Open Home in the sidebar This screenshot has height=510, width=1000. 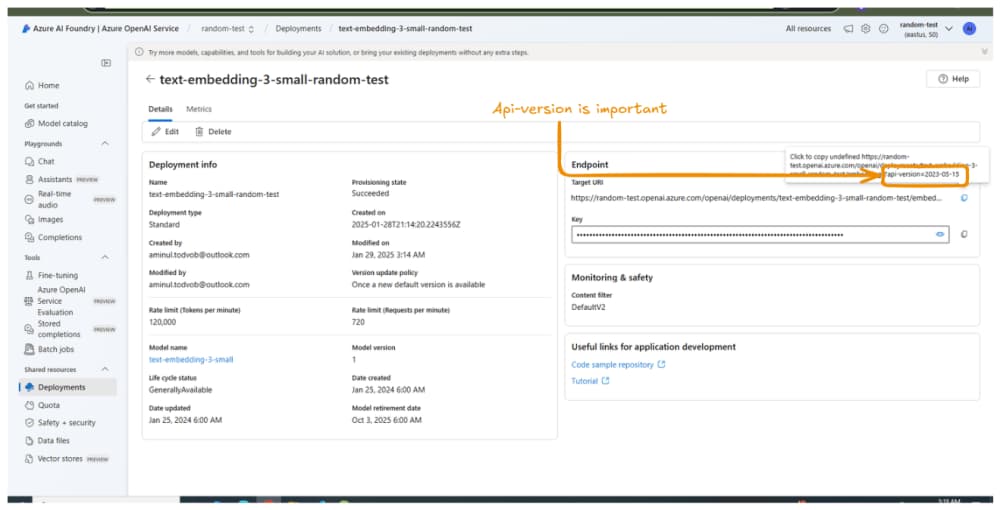(x=42, y=85)
